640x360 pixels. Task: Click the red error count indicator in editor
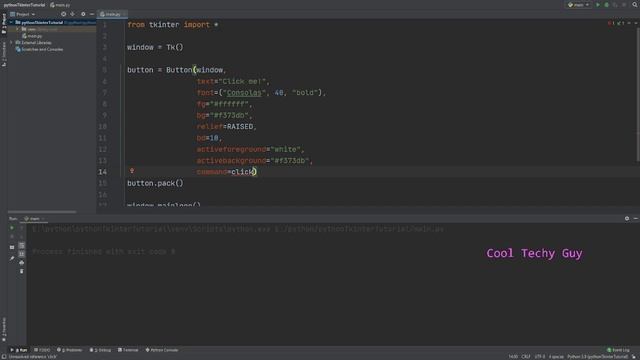click(x=611, y=24)
